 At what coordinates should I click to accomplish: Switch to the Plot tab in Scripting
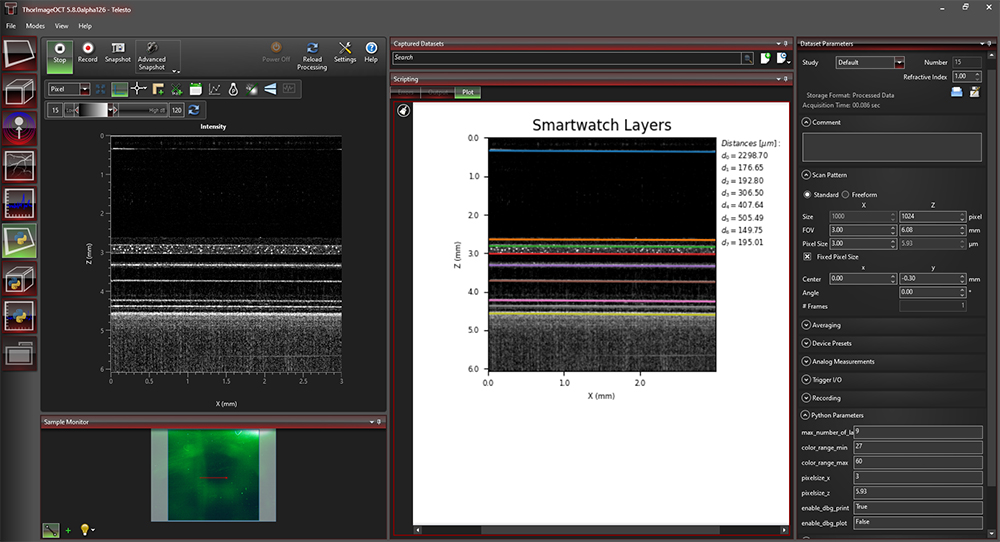[x=467, y=93]
